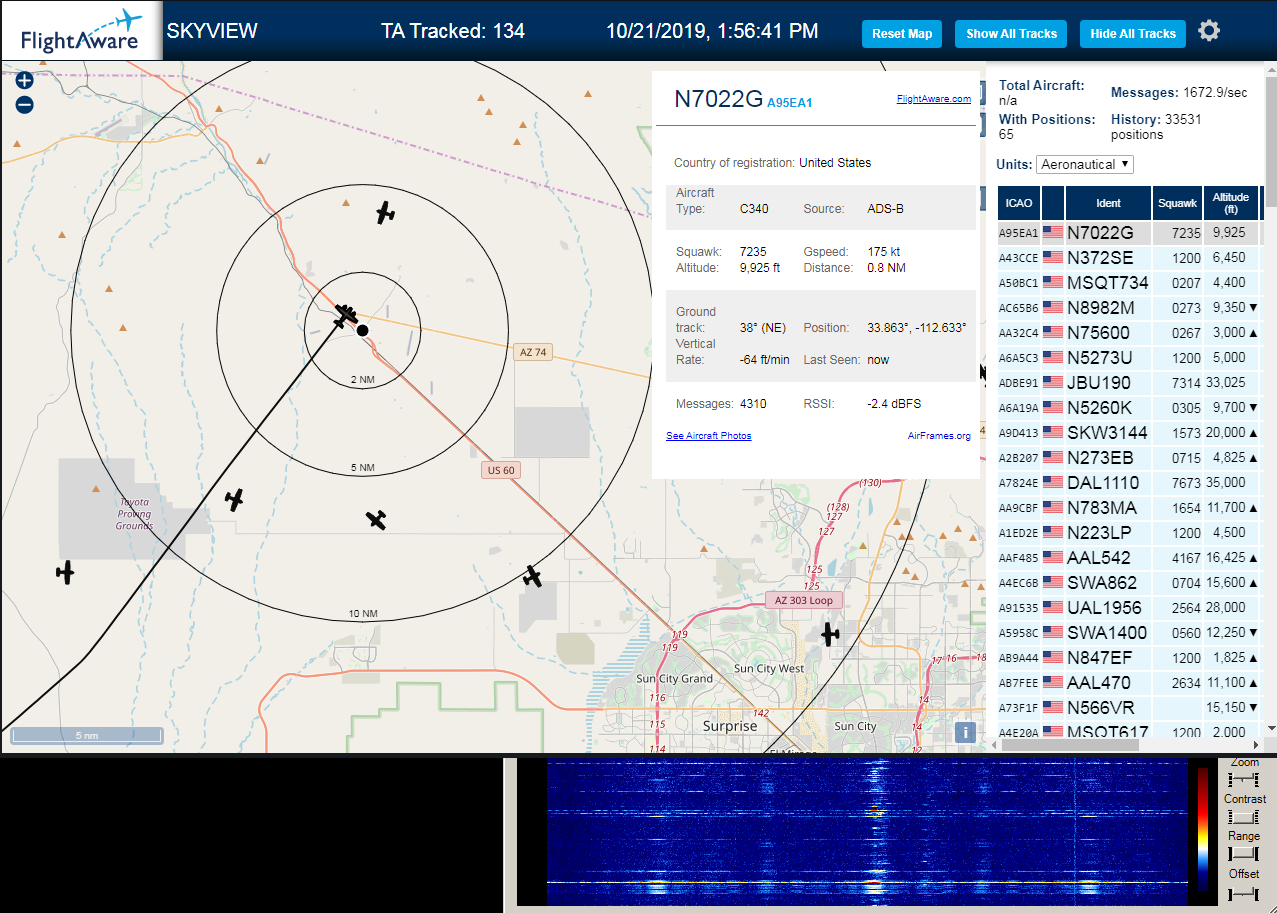1277x913 pixels.
Task: Click Hide All Tracks button
Action: (1133, 34)
